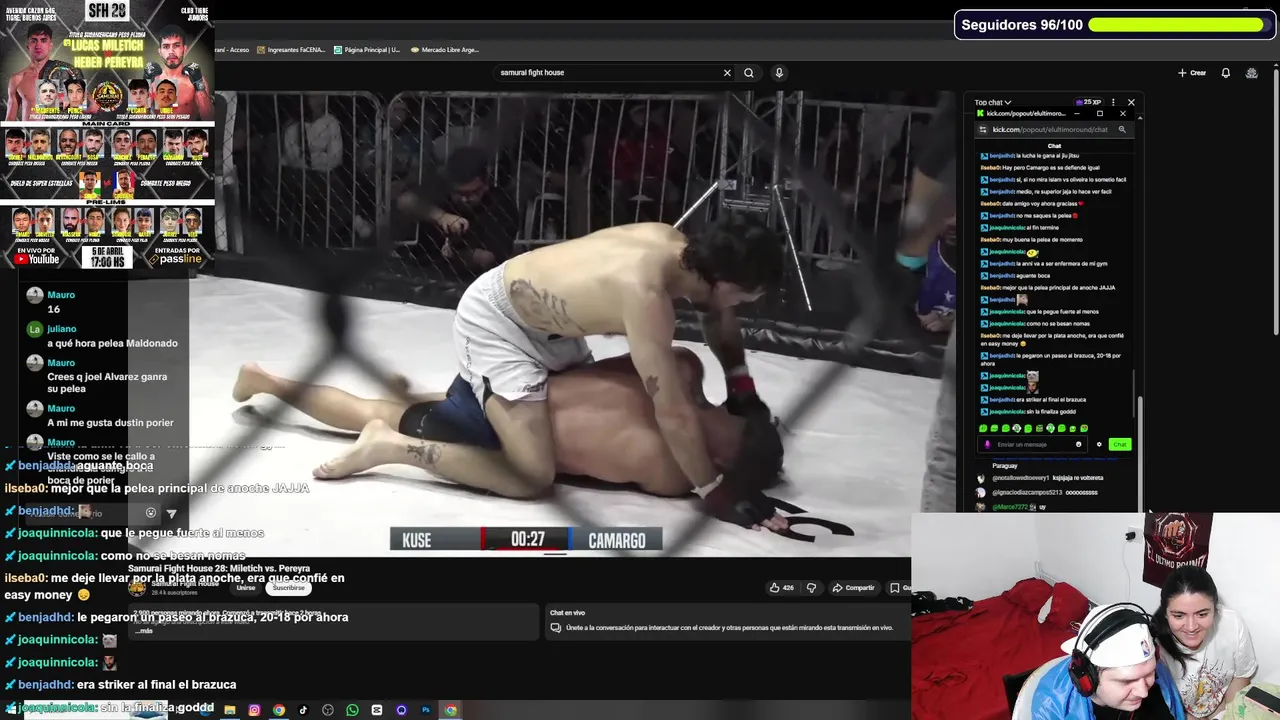Open the Mercado Libre bookmark
Screen dimensions: 1280x720
[x=444, y=50]
